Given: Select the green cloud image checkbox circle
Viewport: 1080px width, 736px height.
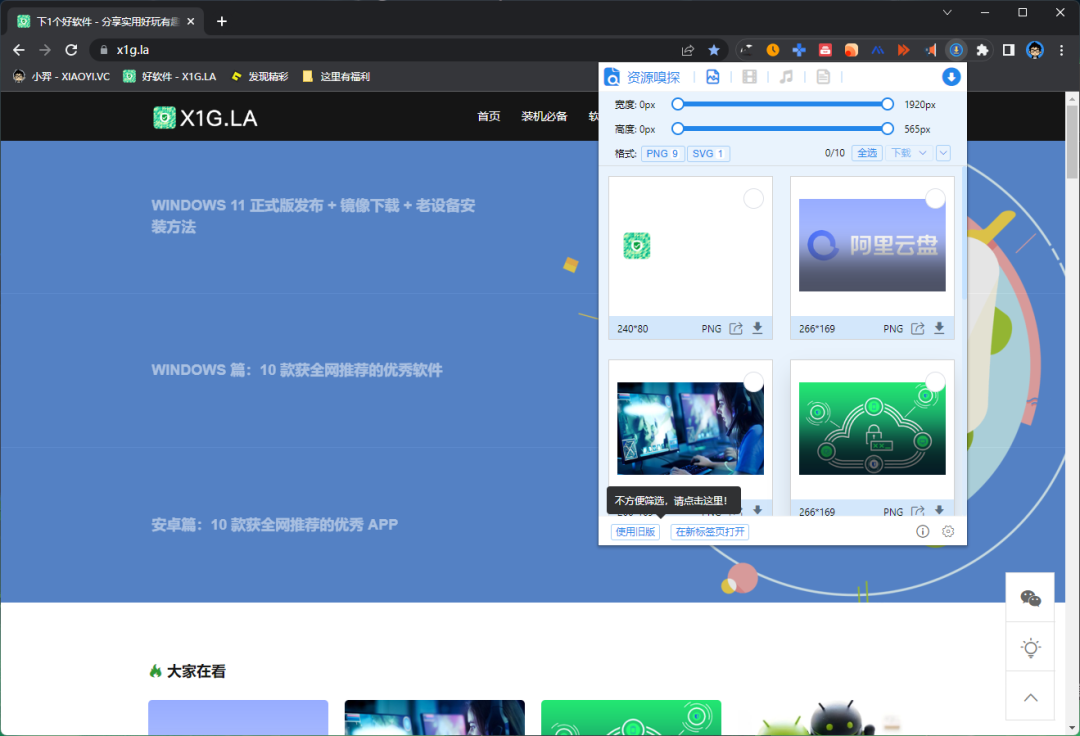Looking at the screenshot, I should pyautogui.click(x=935, y=382).
